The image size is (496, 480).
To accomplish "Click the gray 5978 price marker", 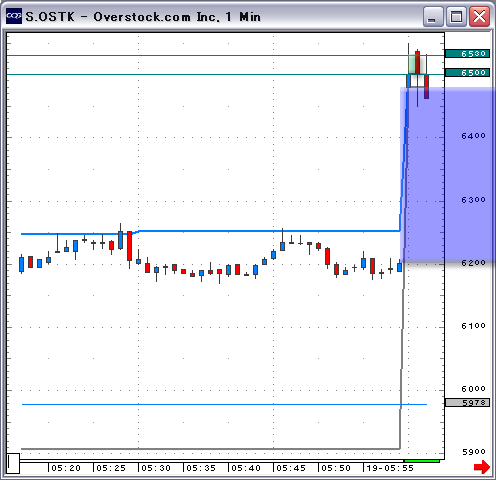I will click(467, 403).
